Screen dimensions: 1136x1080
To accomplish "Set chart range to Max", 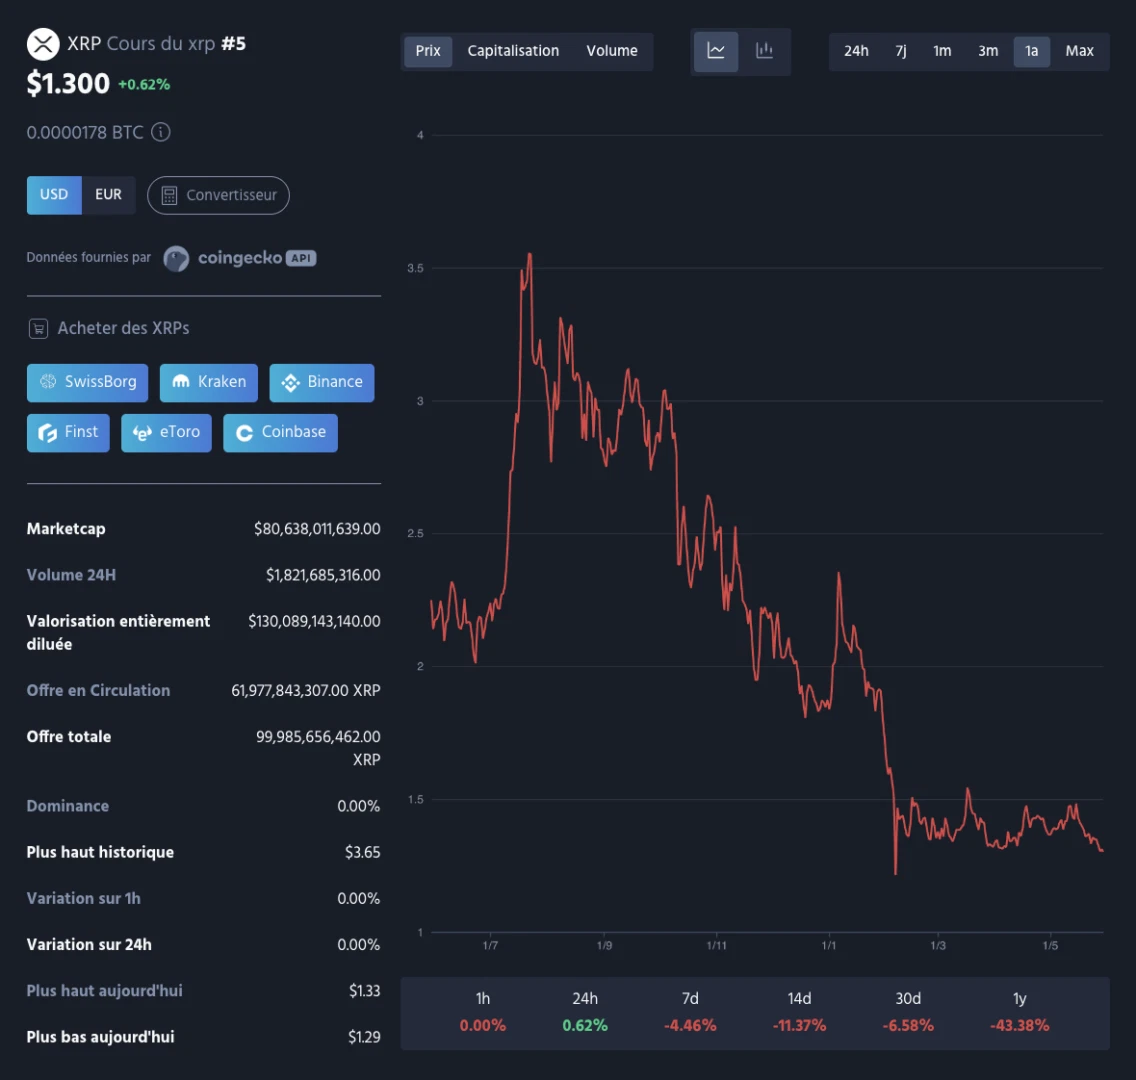I will click(x=1079, y=51).
